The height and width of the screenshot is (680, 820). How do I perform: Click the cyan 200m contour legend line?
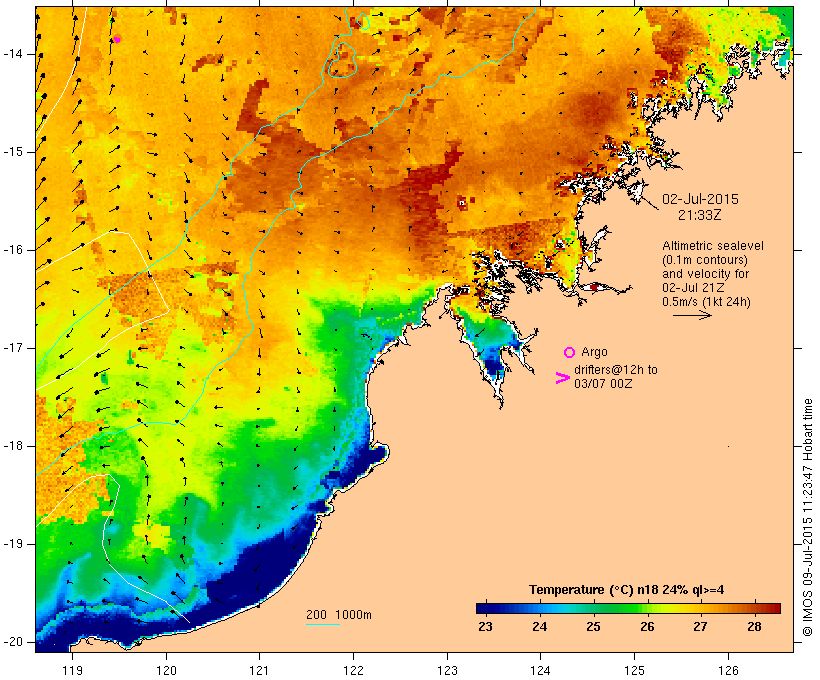pyautogui.click(x=323, y=624)
